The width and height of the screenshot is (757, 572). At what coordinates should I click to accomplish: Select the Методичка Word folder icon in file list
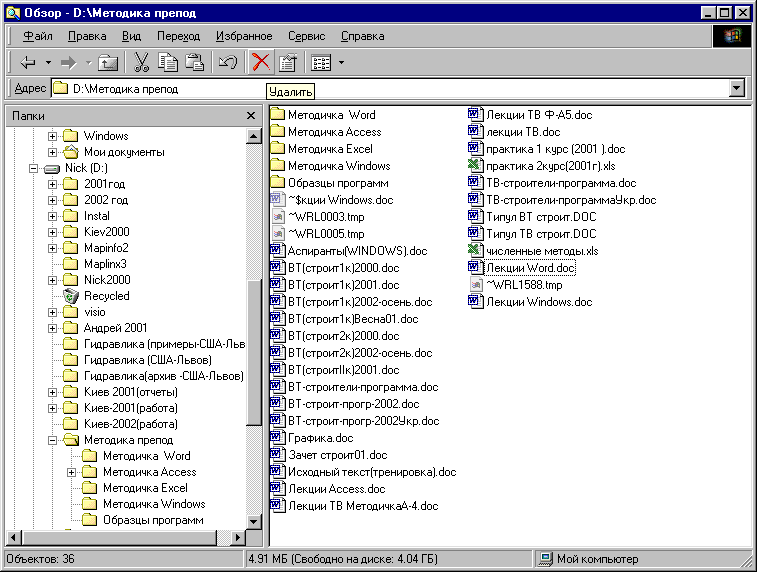pyautogui.click(x=277, y=114)
